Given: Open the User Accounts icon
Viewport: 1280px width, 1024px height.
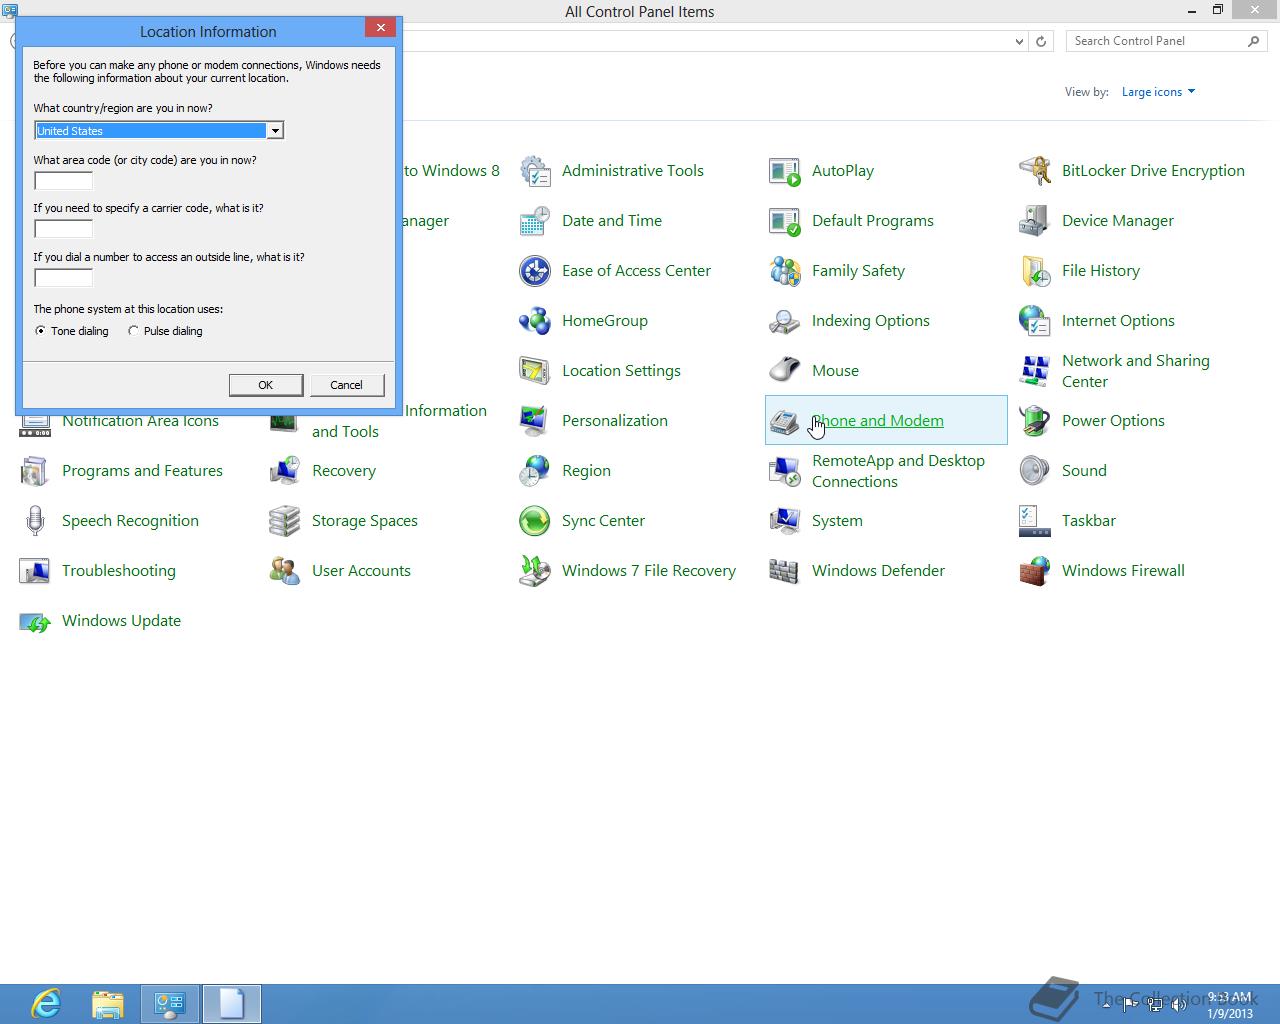Looking at the screenshot, I should pyautogui.click(x=285, y=571).
